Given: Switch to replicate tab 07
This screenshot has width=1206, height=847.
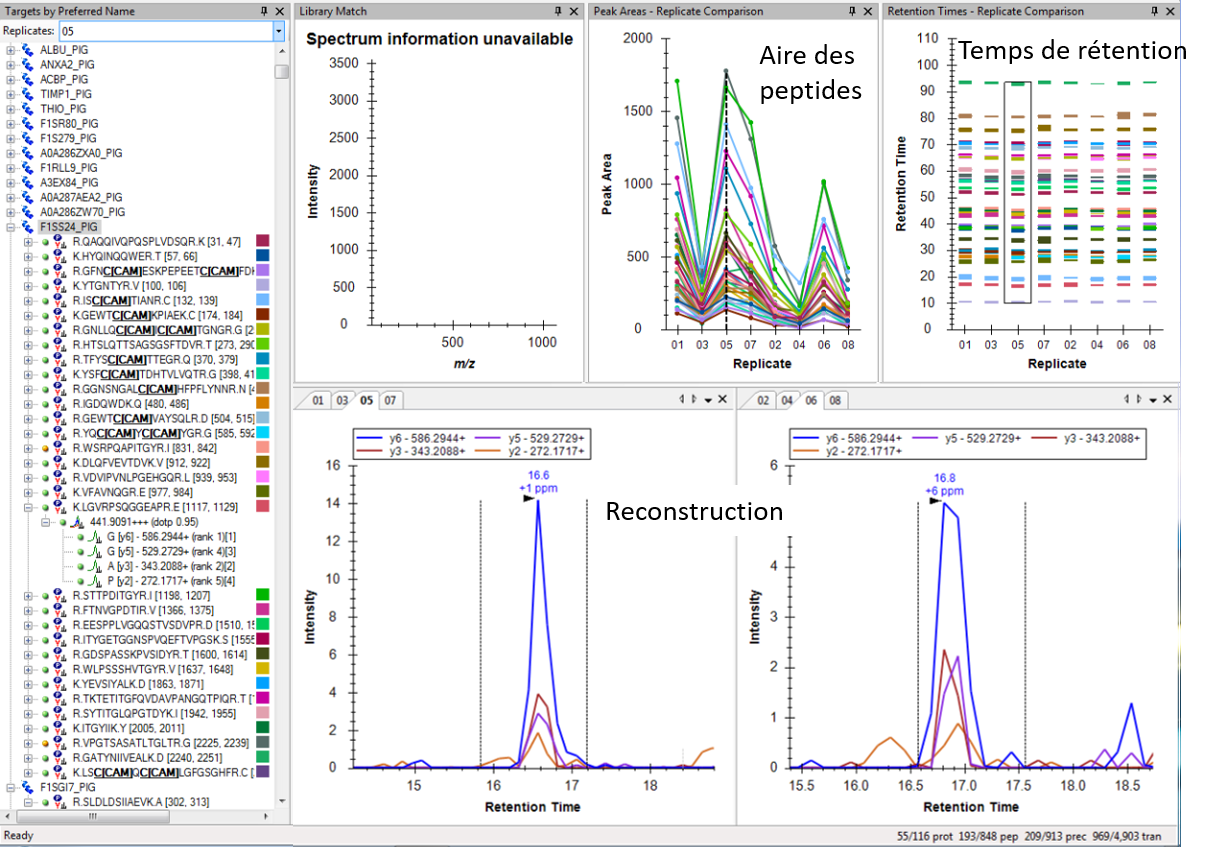Looking at the screenshot, I should tap(391, 400).
